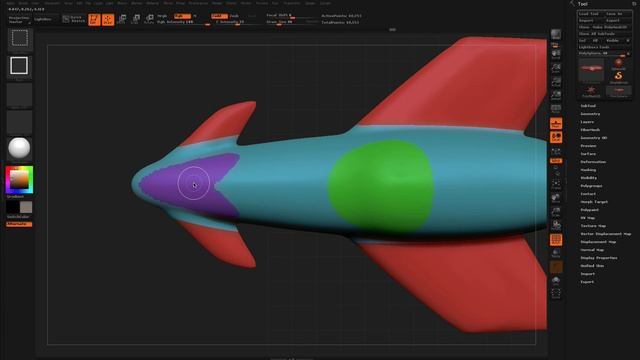Viewport: 640px width, 360px height.
Task: Click the Save As button in Tool palette
Action: coord(614,14)
